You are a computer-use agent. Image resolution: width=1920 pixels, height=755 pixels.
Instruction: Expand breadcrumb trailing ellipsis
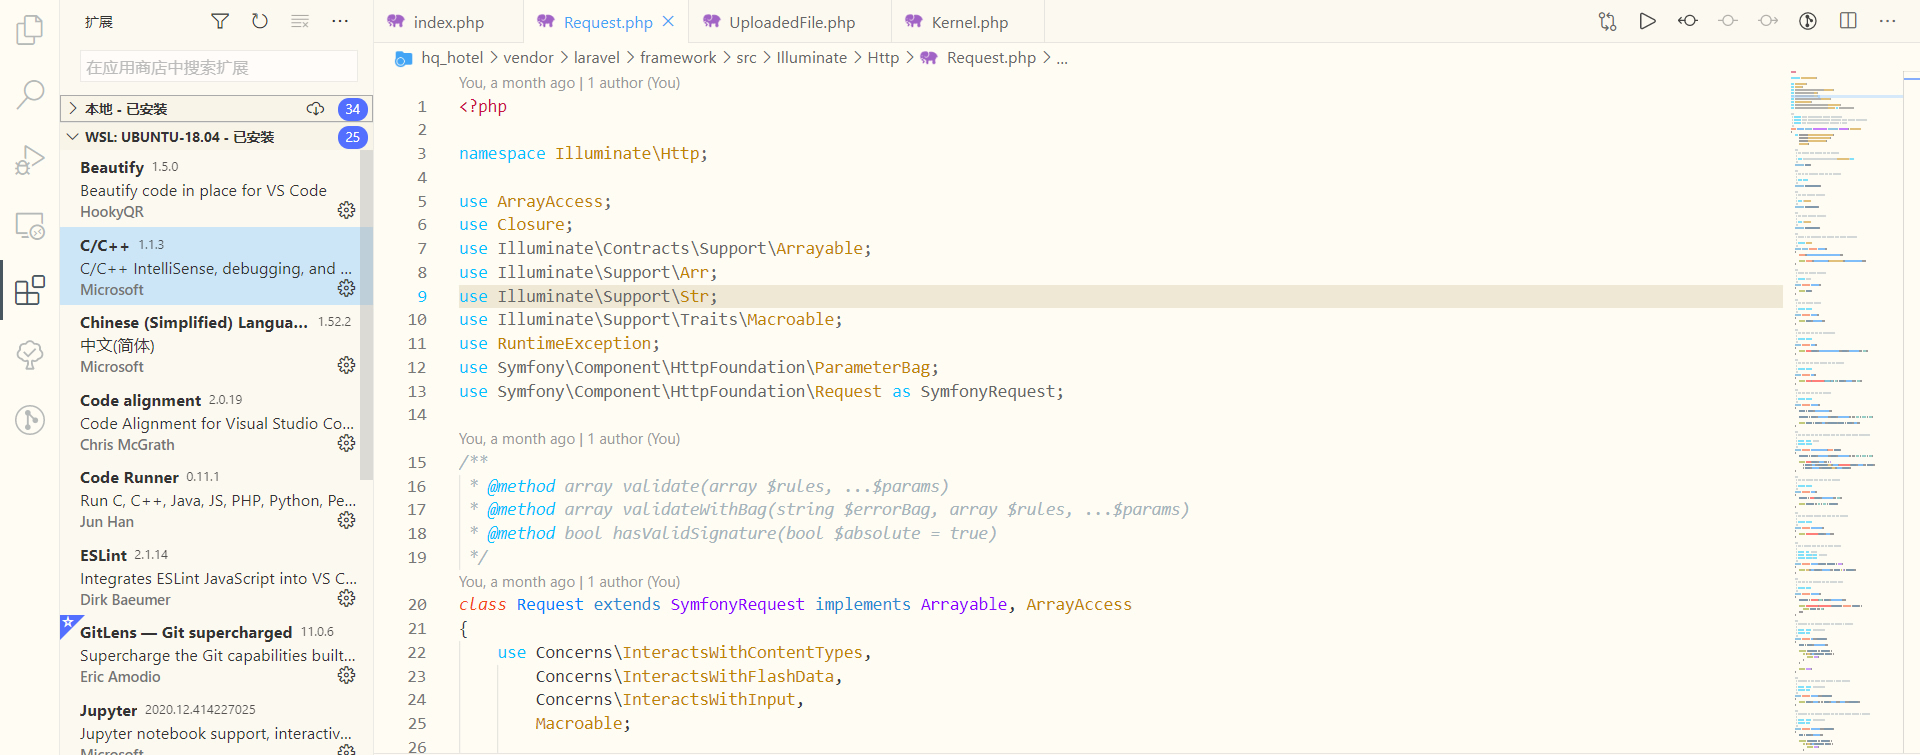pos(1062,58)
